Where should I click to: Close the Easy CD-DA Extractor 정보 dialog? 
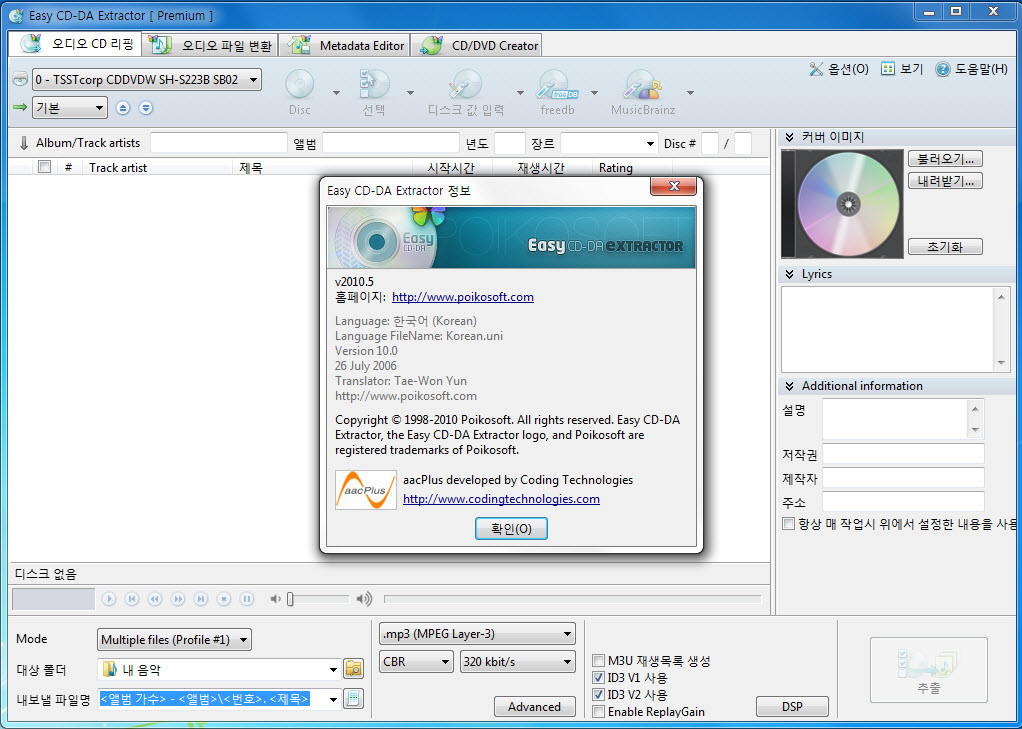click(674, 186)
